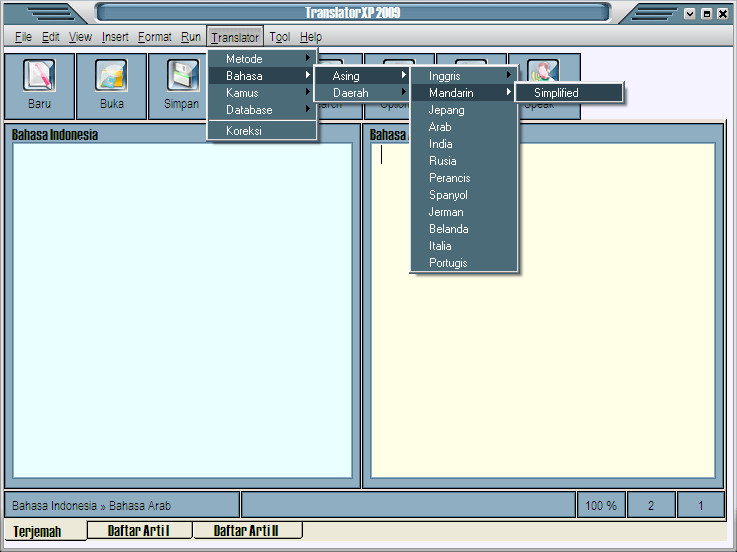
Task: Click inside the yellow translation output area
Action: coord(543,310)
